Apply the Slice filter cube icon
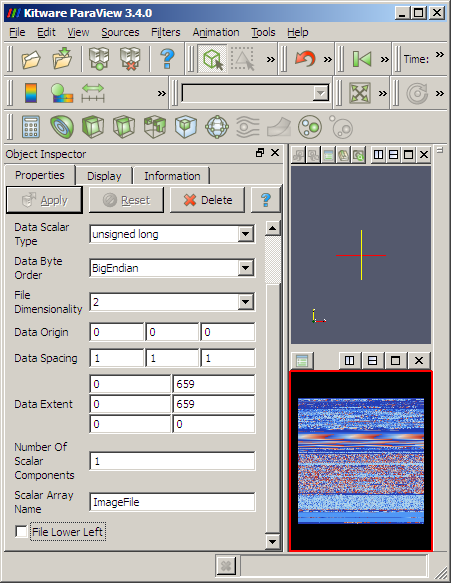The image size is (451, 583). (x=123, y=127)
